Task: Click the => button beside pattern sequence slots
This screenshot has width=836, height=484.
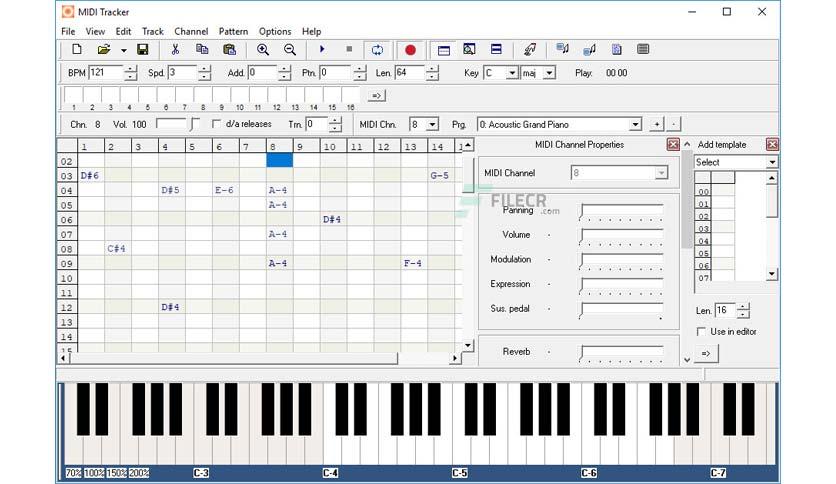Action: pyautogui.click(x=377, y=95)
